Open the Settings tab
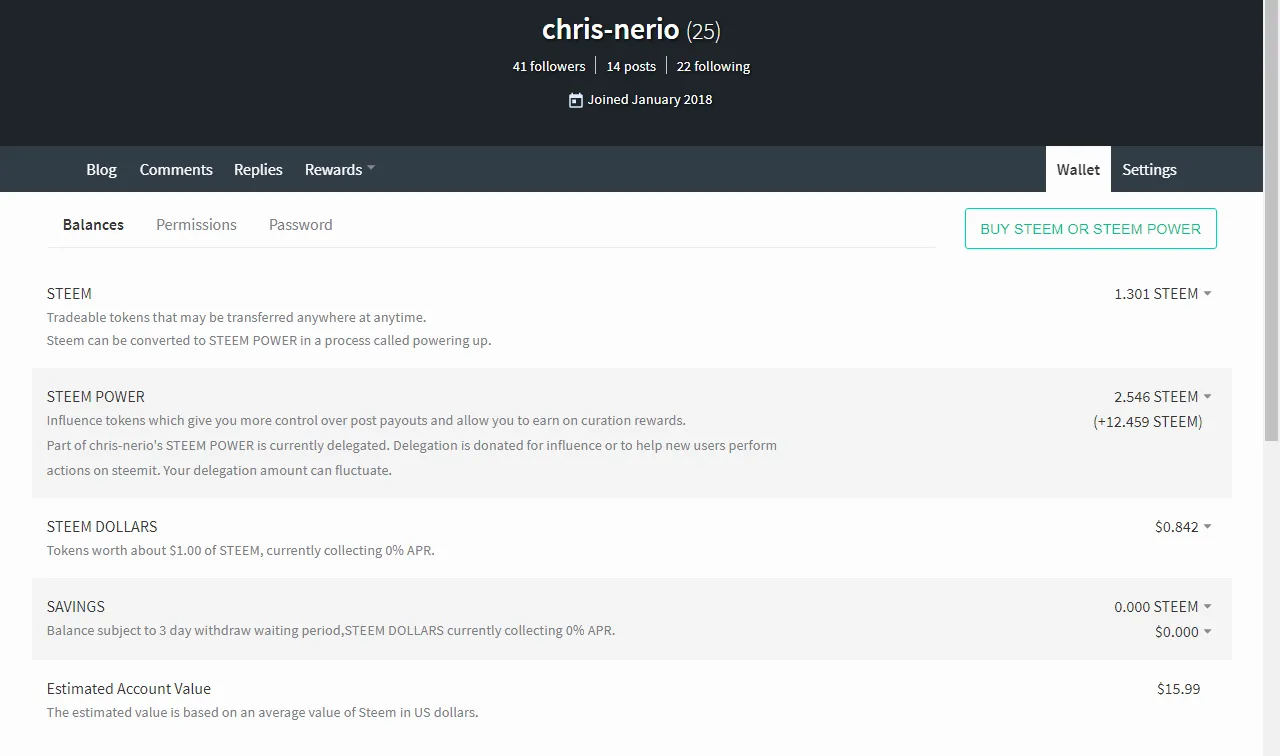Viewport: 1280px width, 756px height. [x=1149, y=169]
